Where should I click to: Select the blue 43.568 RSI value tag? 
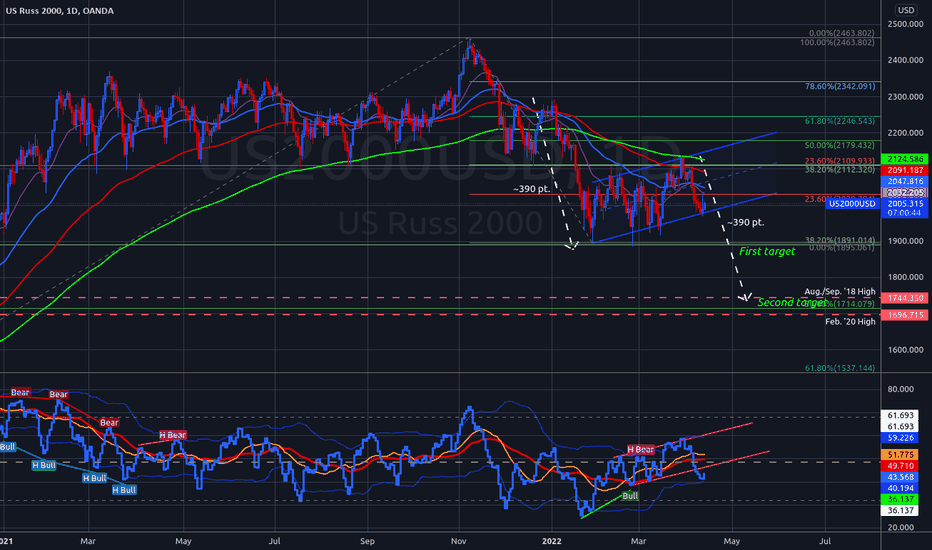[900, 477]
